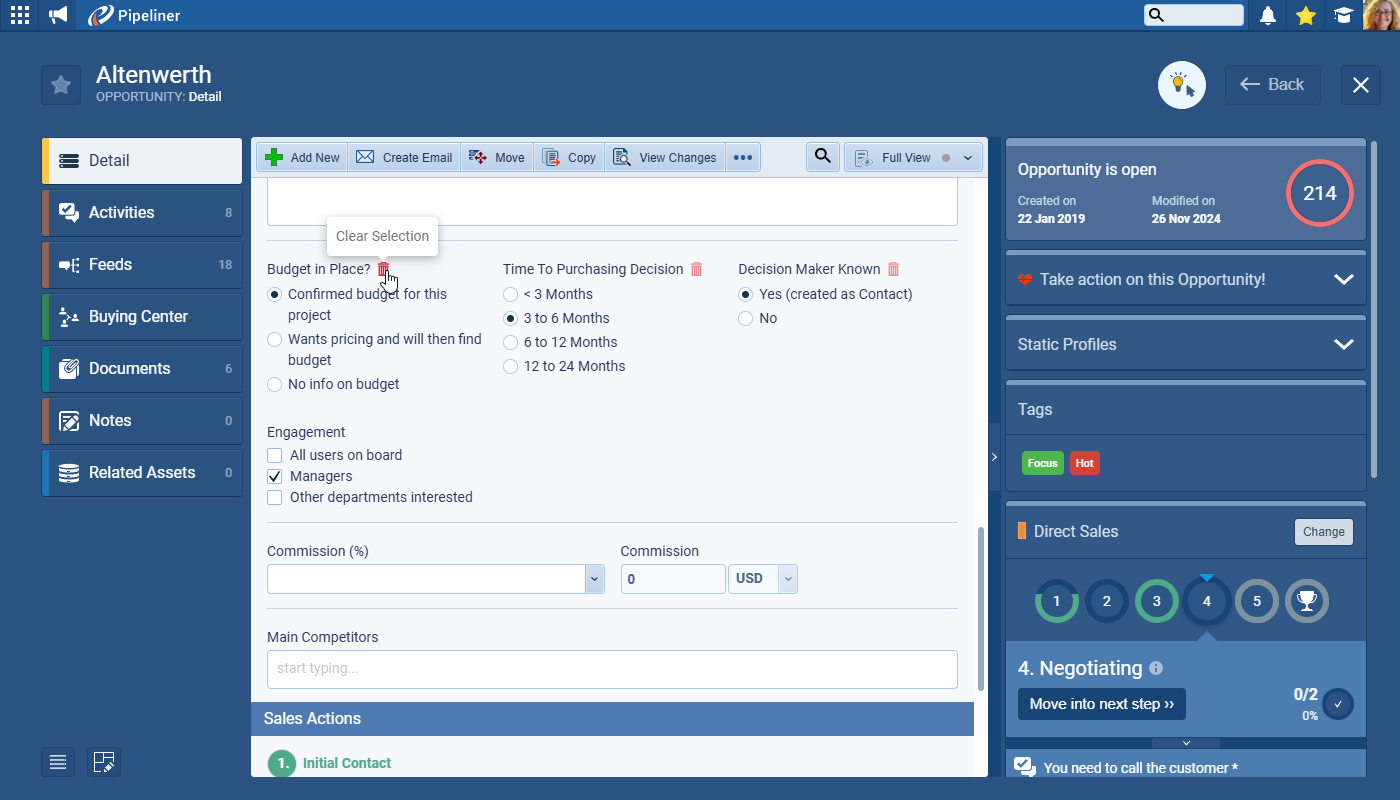The image size is (1400, 800).
Task: Click the Move into next step button
Action: (x=1101, y=704)
